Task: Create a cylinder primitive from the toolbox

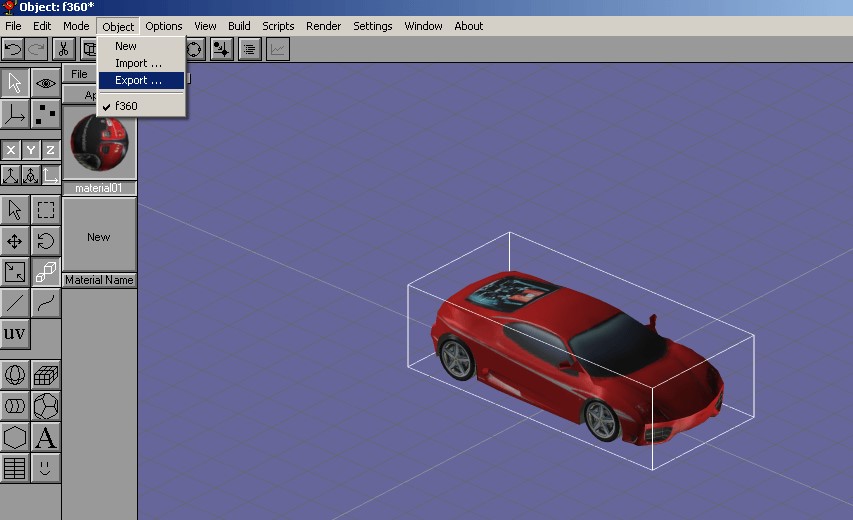Action: (15, 407)
